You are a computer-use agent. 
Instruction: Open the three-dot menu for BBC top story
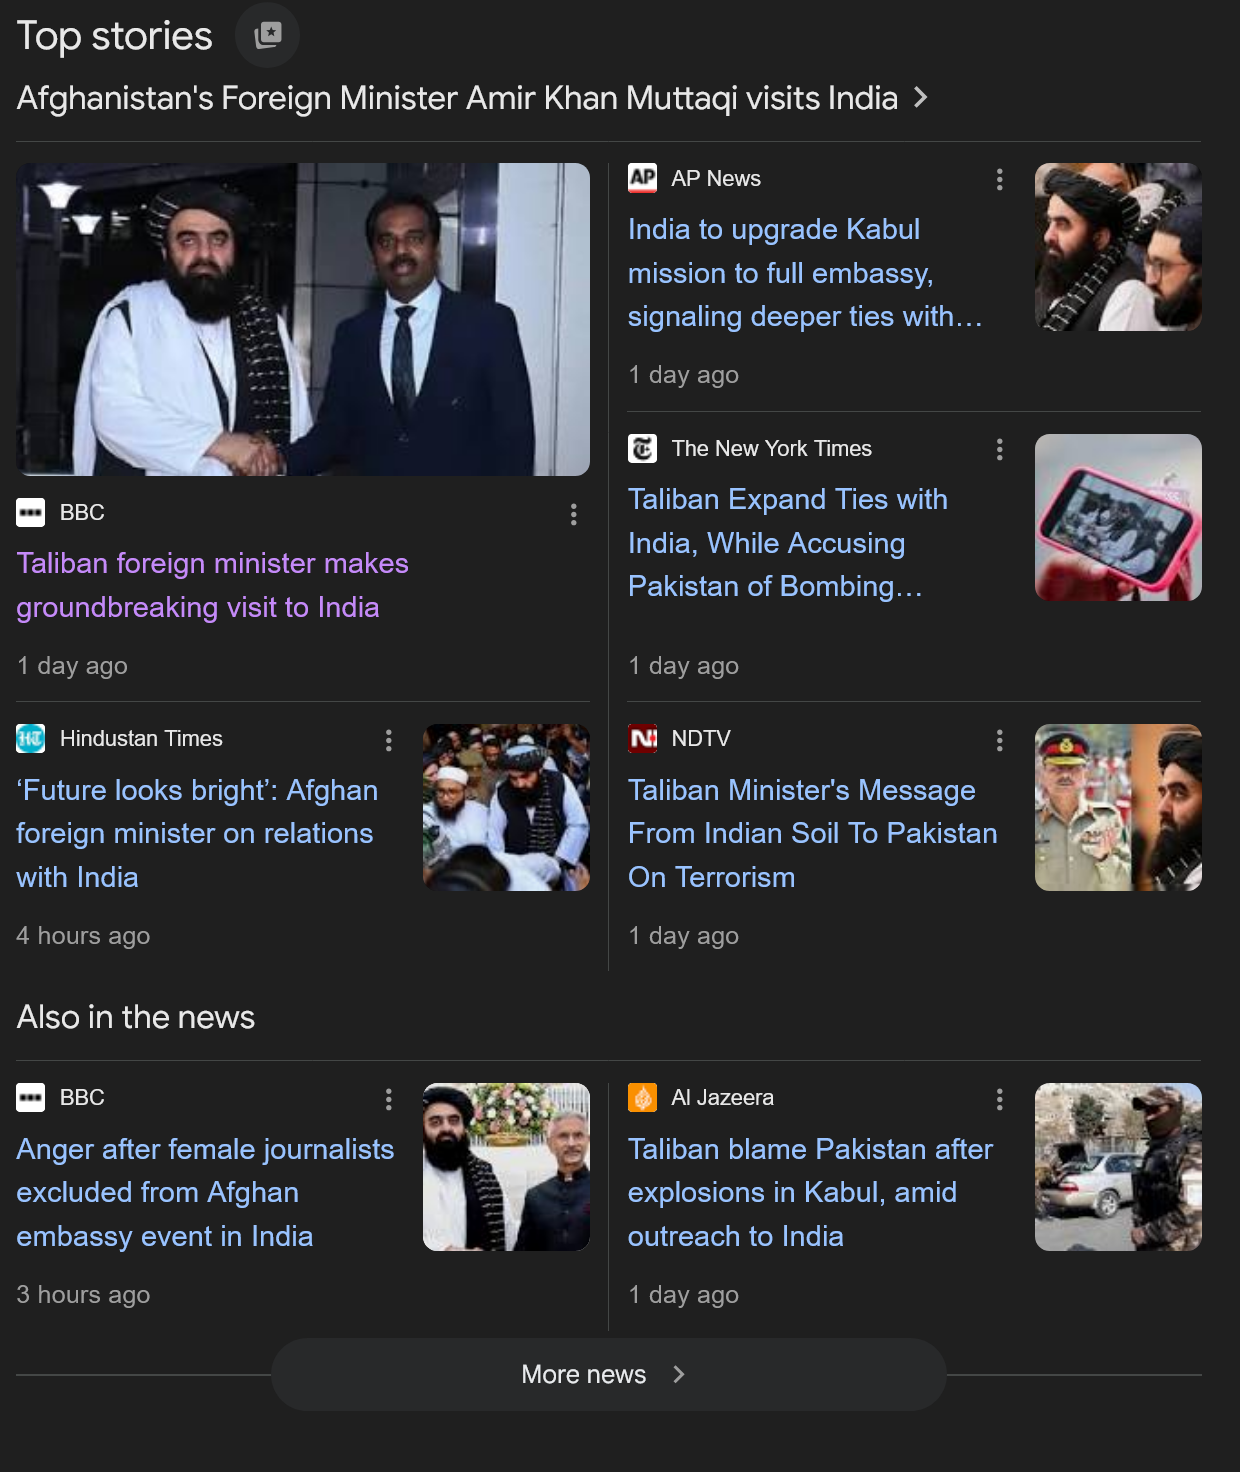coord(573,514)
